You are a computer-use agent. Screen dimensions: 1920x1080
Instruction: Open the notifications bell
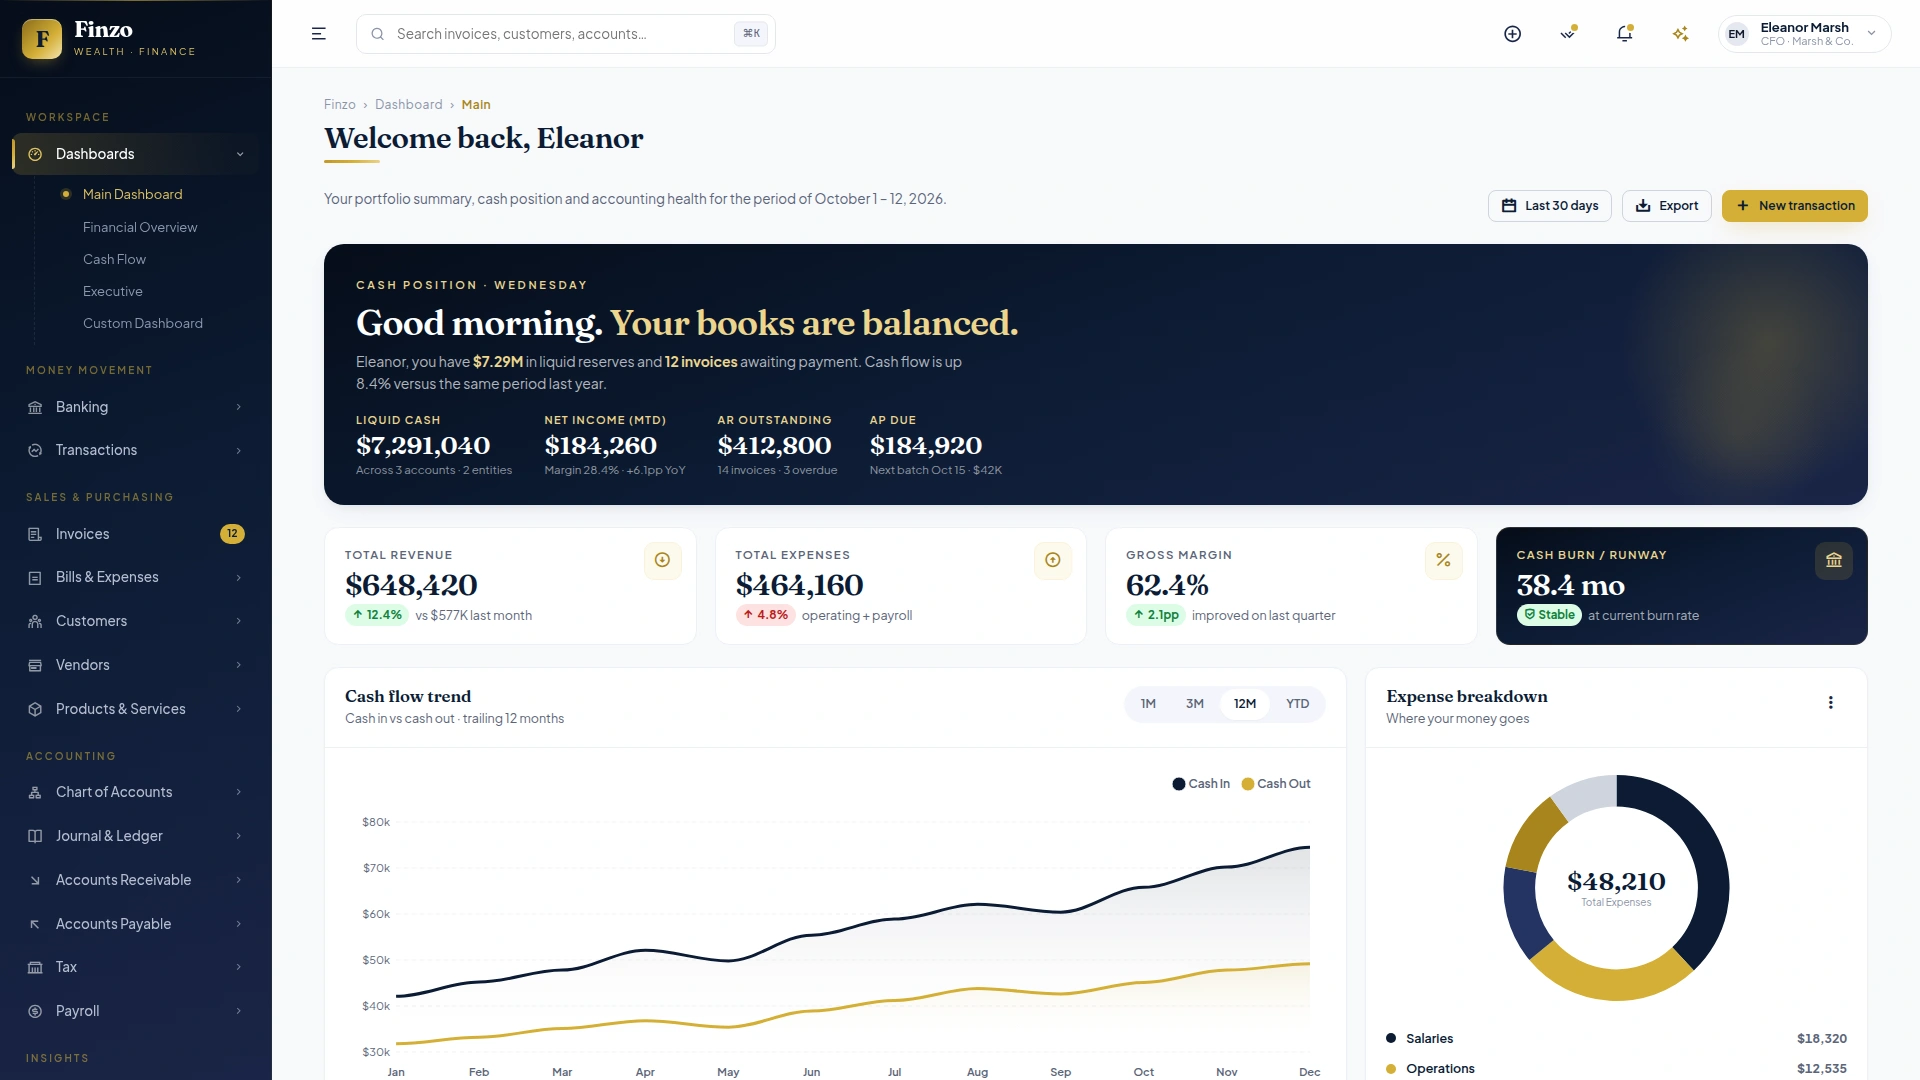click(x=1624, y=34)
